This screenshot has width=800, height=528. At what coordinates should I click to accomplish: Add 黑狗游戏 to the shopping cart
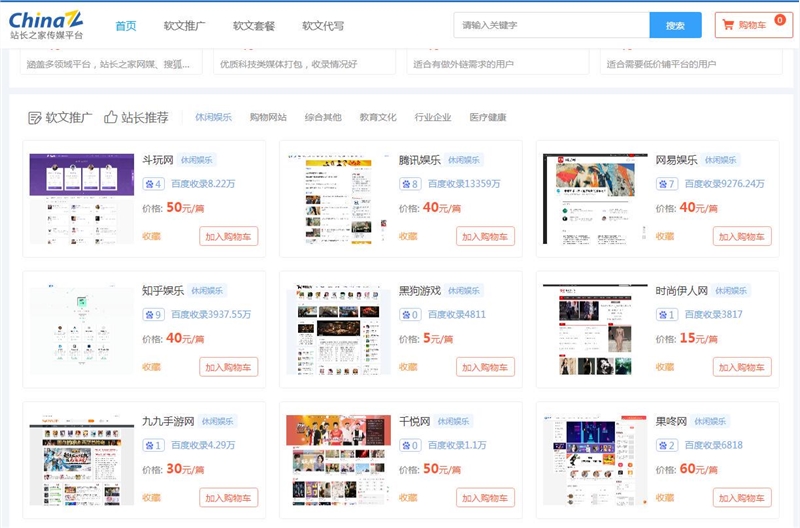(x=485, y=367)
